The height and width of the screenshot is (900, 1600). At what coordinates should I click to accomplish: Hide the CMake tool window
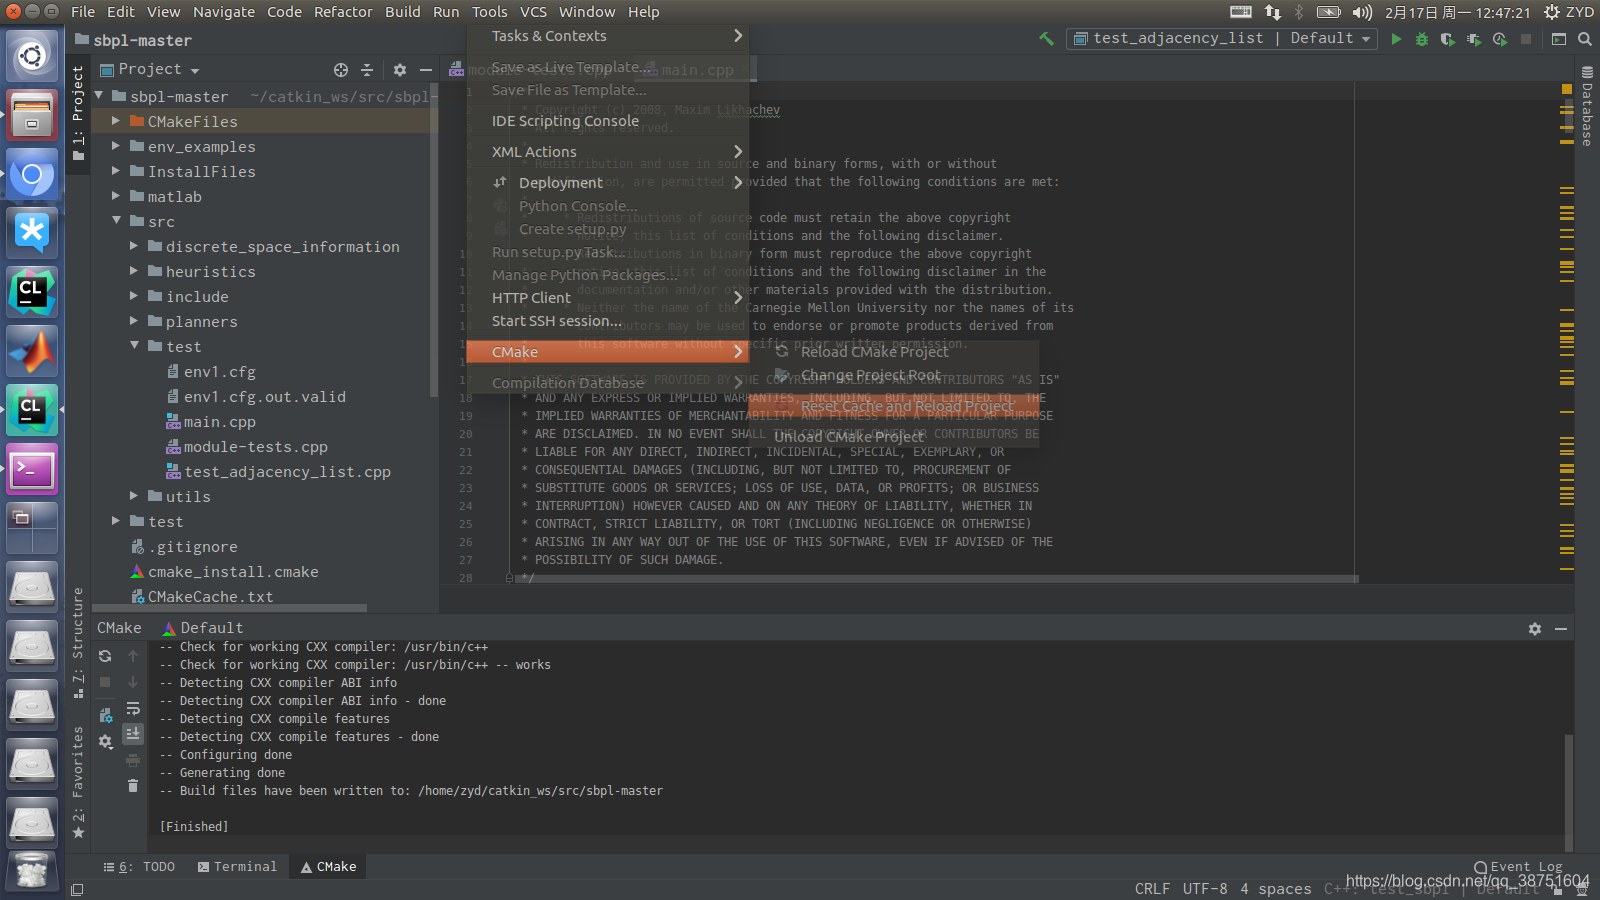(x=1561, y=629)
